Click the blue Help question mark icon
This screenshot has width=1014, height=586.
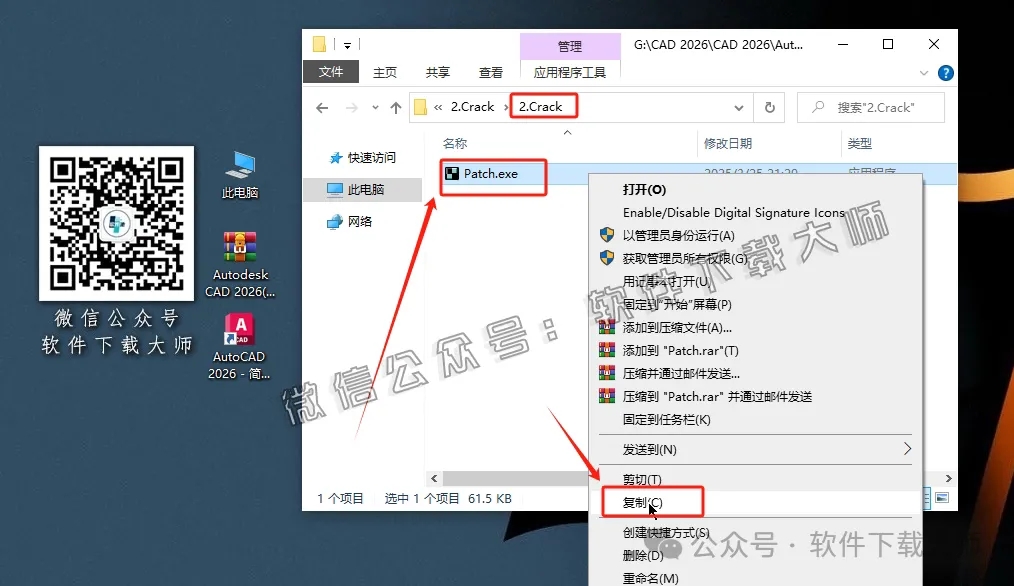[x=945, y=72]
